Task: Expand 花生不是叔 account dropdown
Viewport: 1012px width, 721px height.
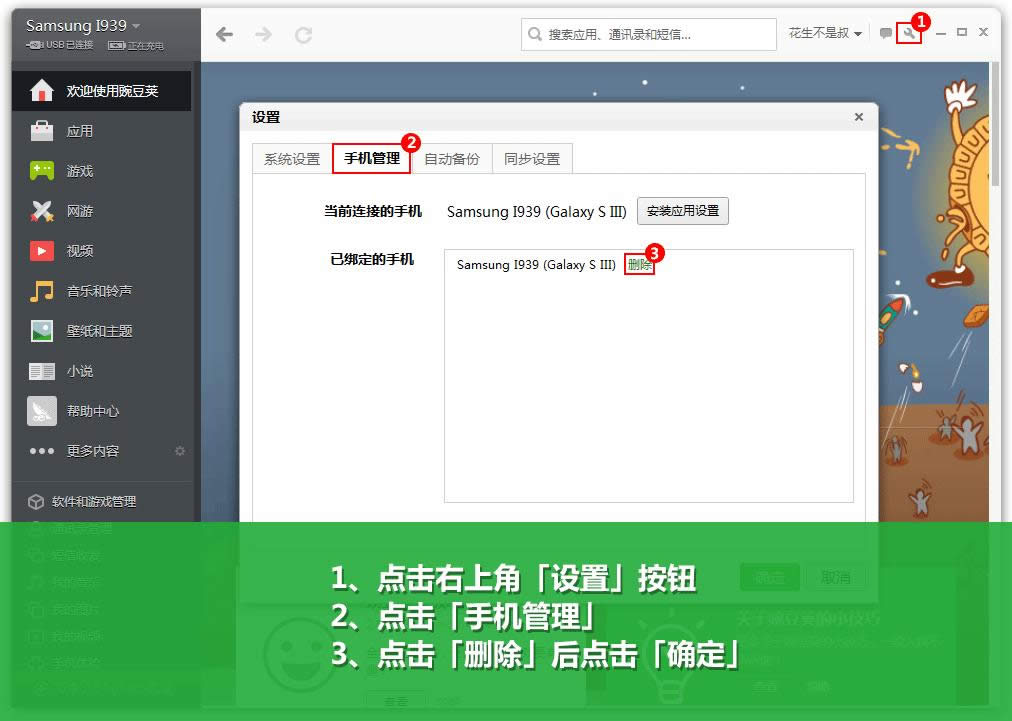Action: click(x=825, y=33)
